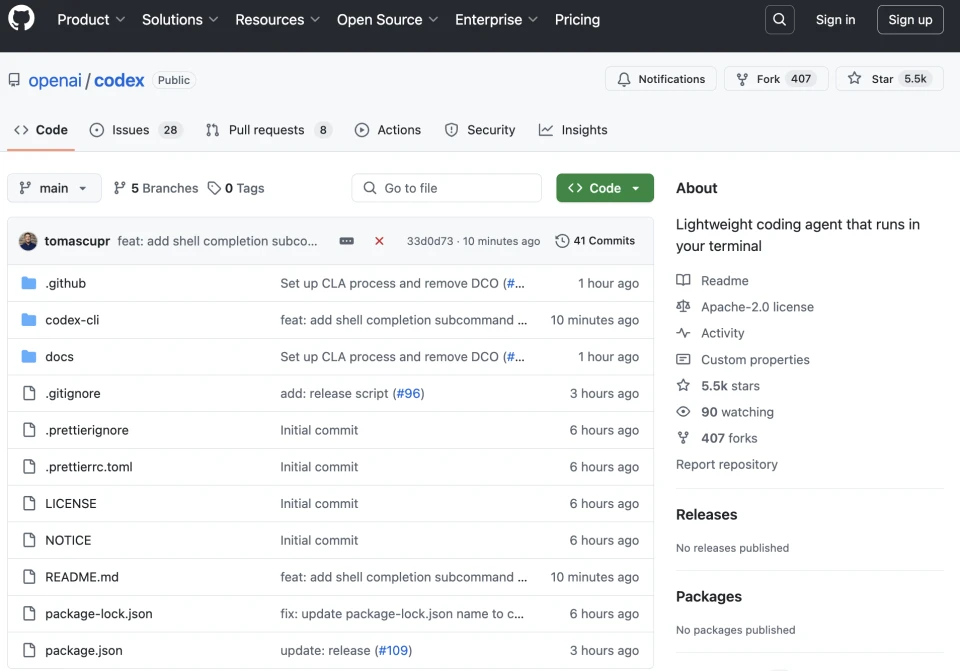Click the failed status X icon

[x=379, y=241]
